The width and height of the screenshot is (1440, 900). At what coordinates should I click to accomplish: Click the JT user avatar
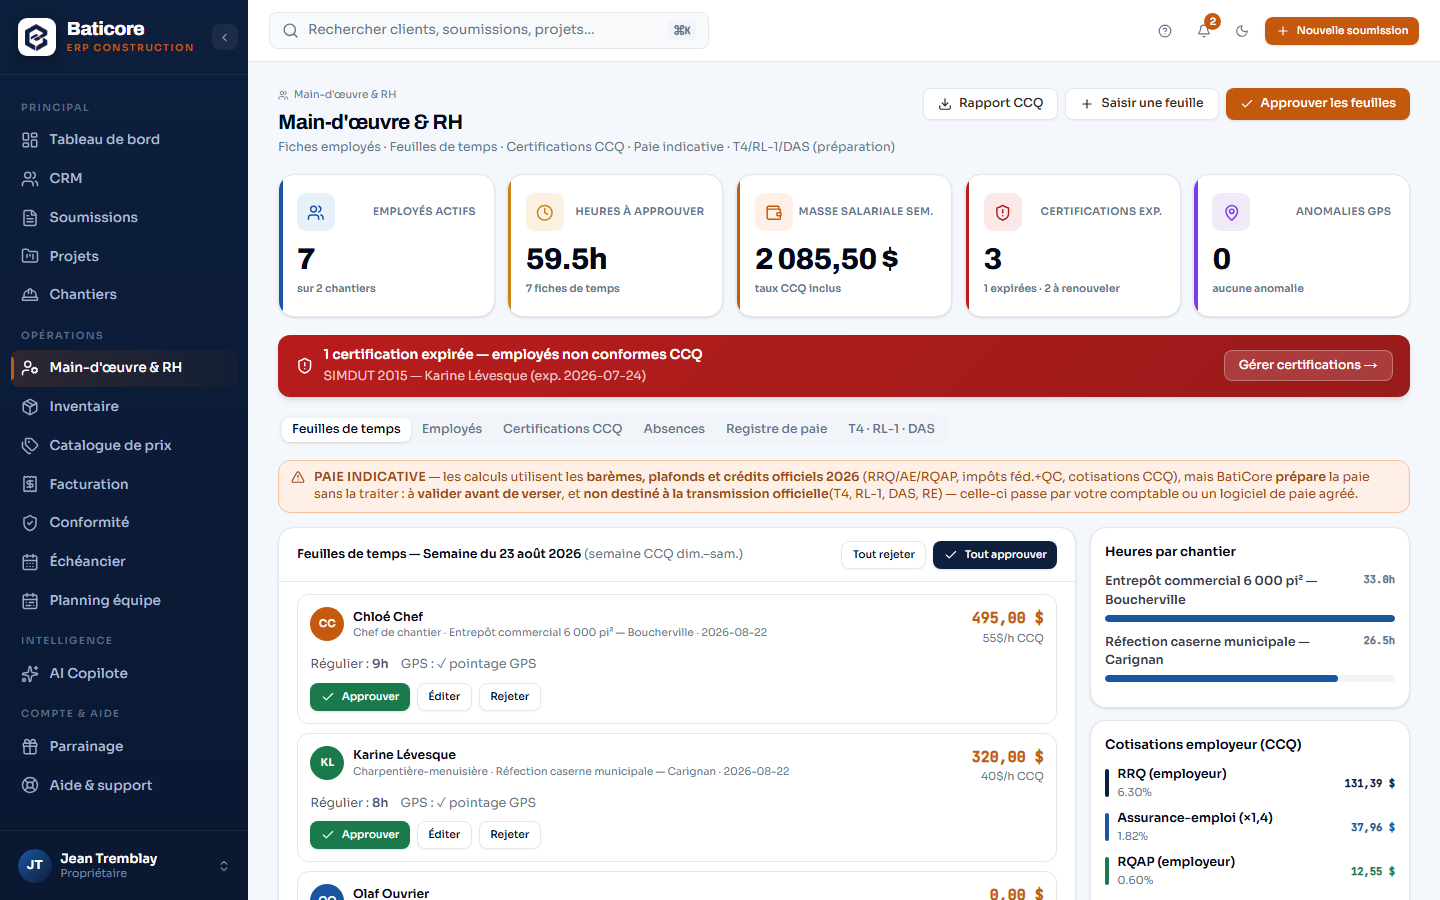[35, 865]
